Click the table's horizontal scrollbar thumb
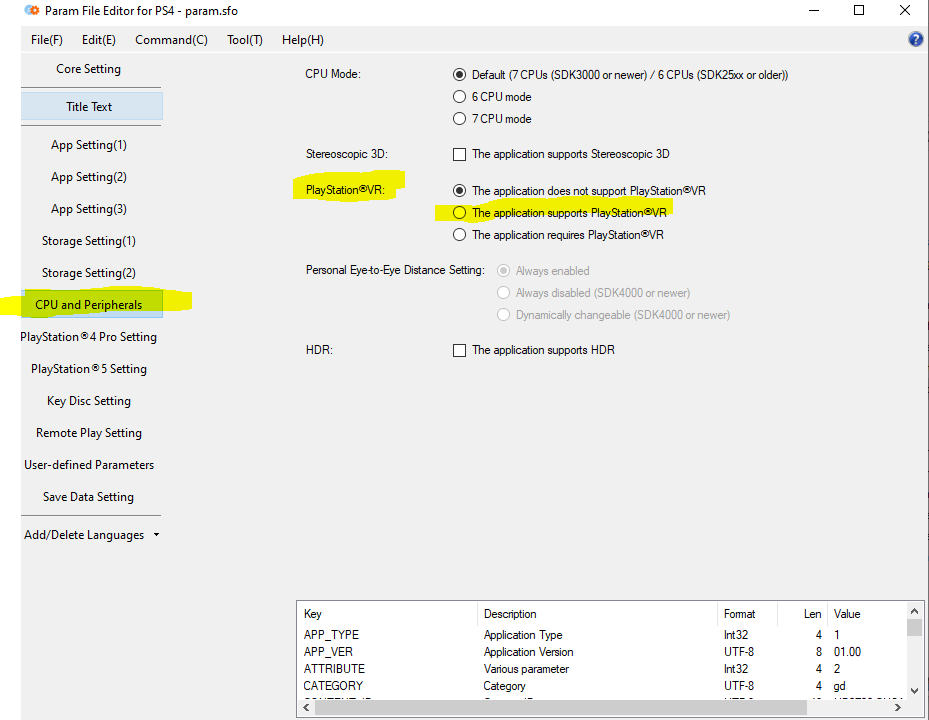Screen dimensions: 929x720 click(x=560, y=707)
